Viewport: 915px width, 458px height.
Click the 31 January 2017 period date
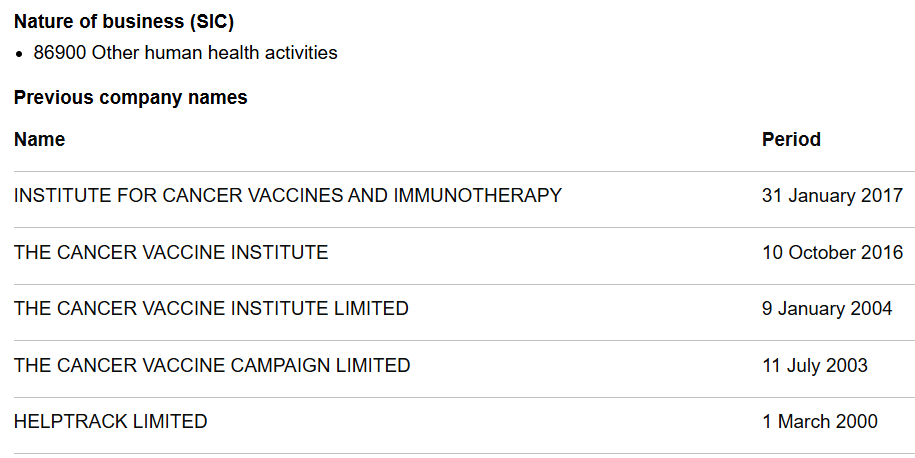(x=832, y=196)
